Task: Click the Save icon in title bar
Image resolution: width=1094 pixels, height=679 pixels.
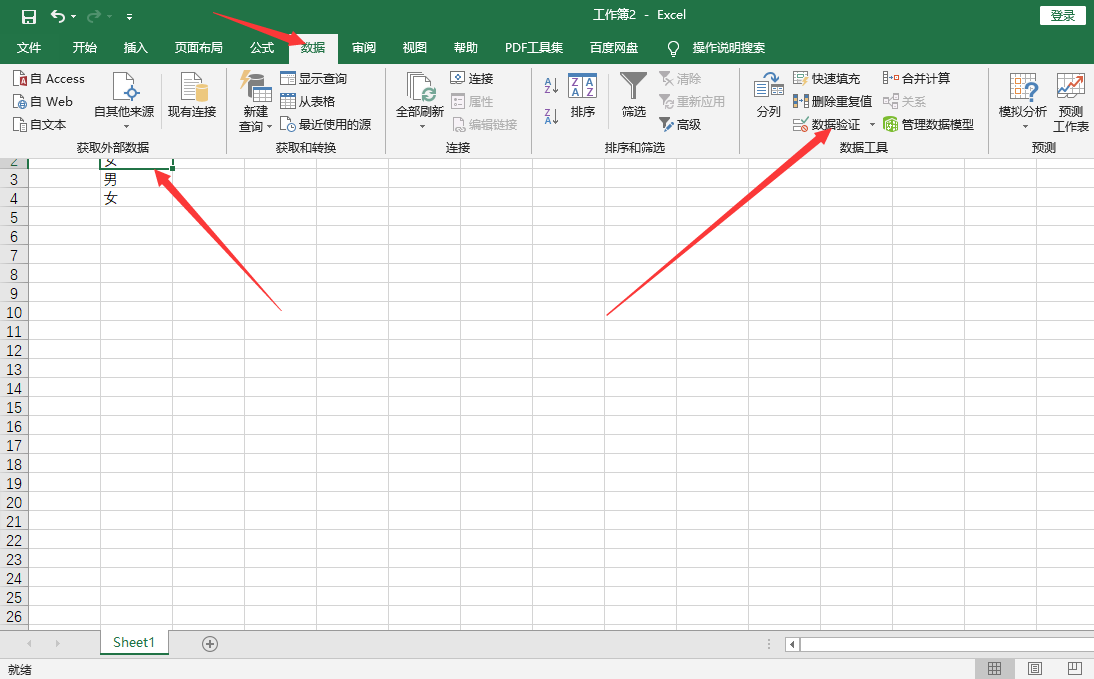Action: (29, 16)
